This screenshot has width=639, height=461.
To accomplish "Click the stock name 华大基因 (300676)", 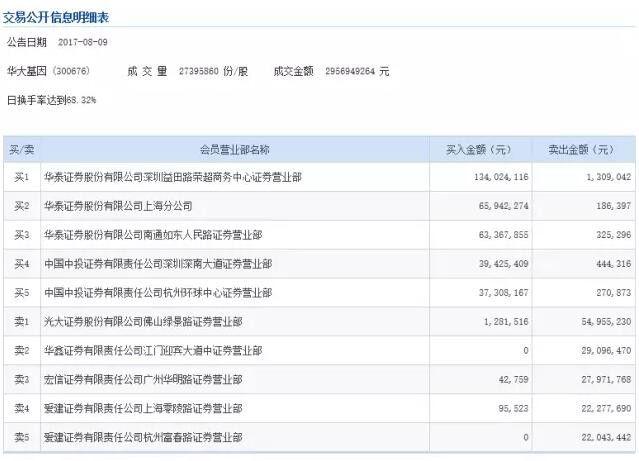I will [48, 71].
